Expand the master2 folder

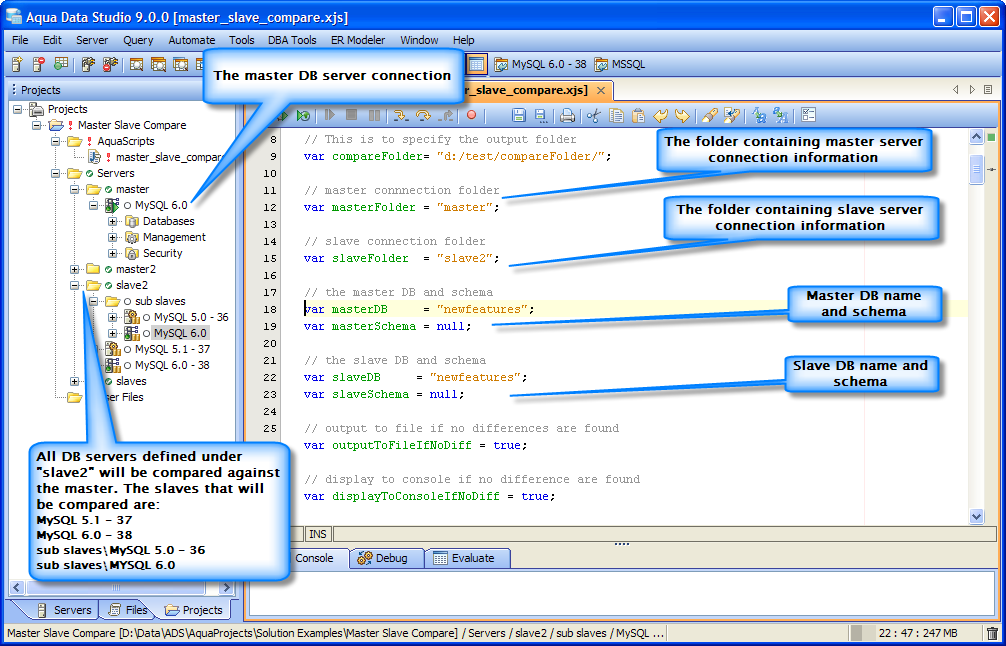74,269
